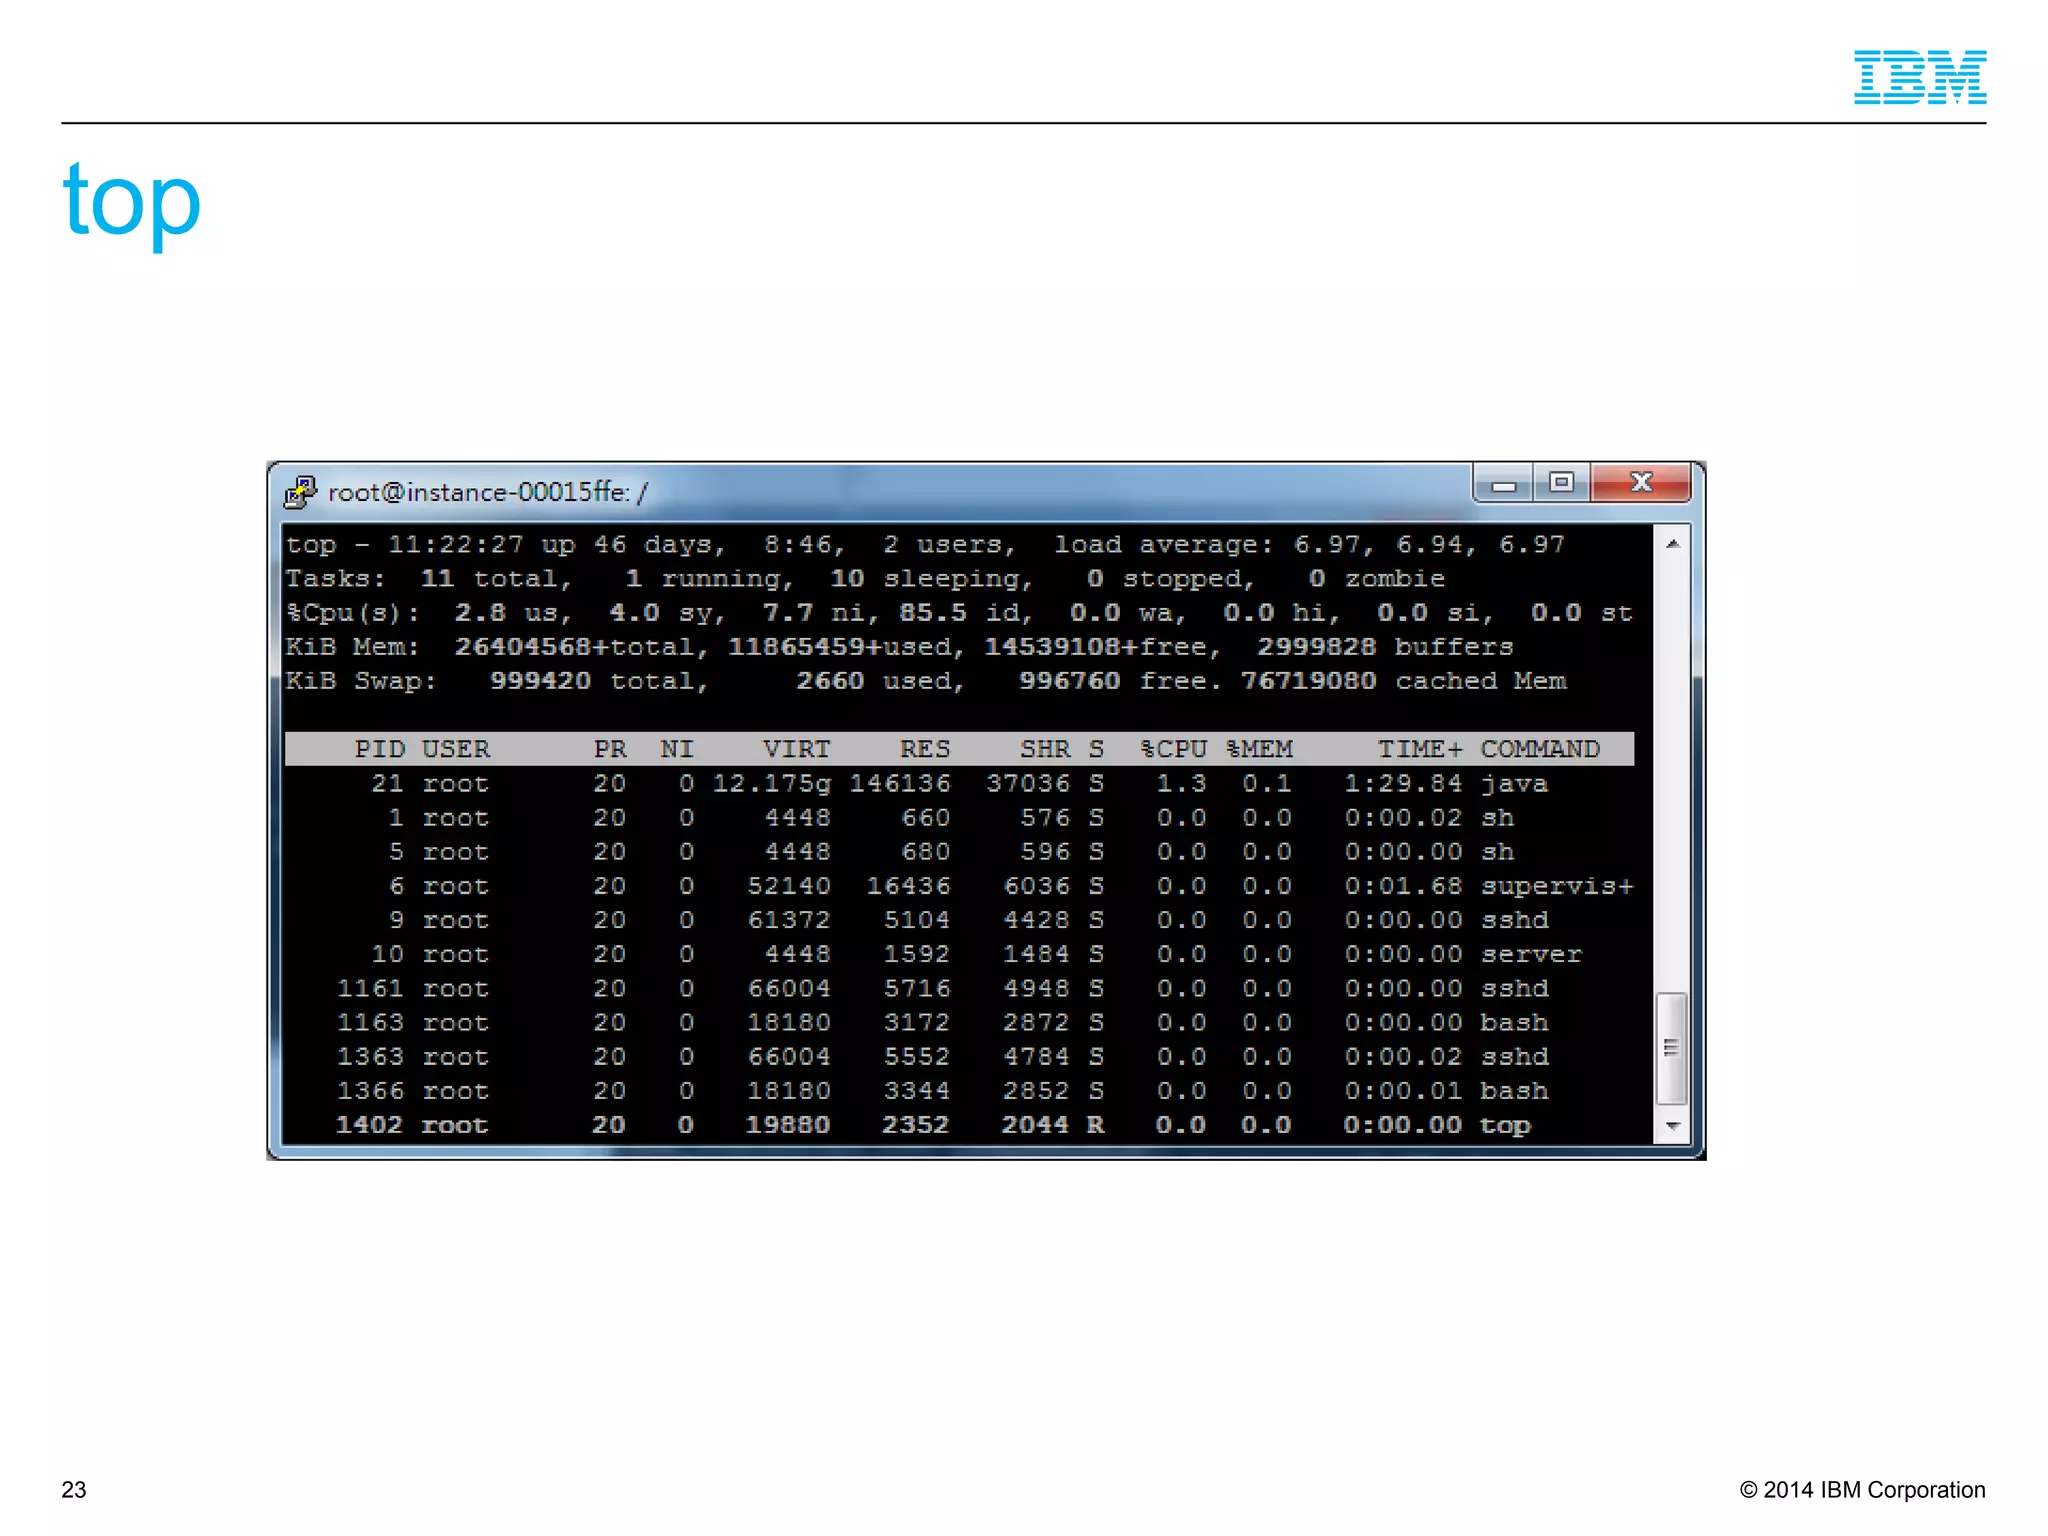
Task: Click the USER column header
Action: [455, 749]
